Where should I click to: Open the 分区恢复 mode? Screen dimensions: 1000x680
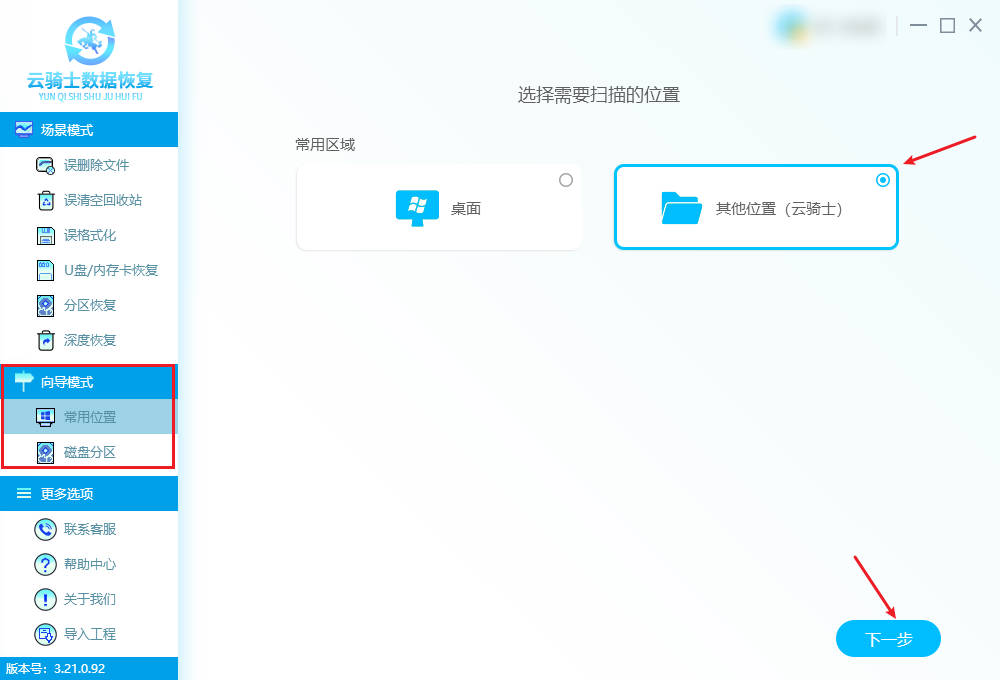click(89, 306)
